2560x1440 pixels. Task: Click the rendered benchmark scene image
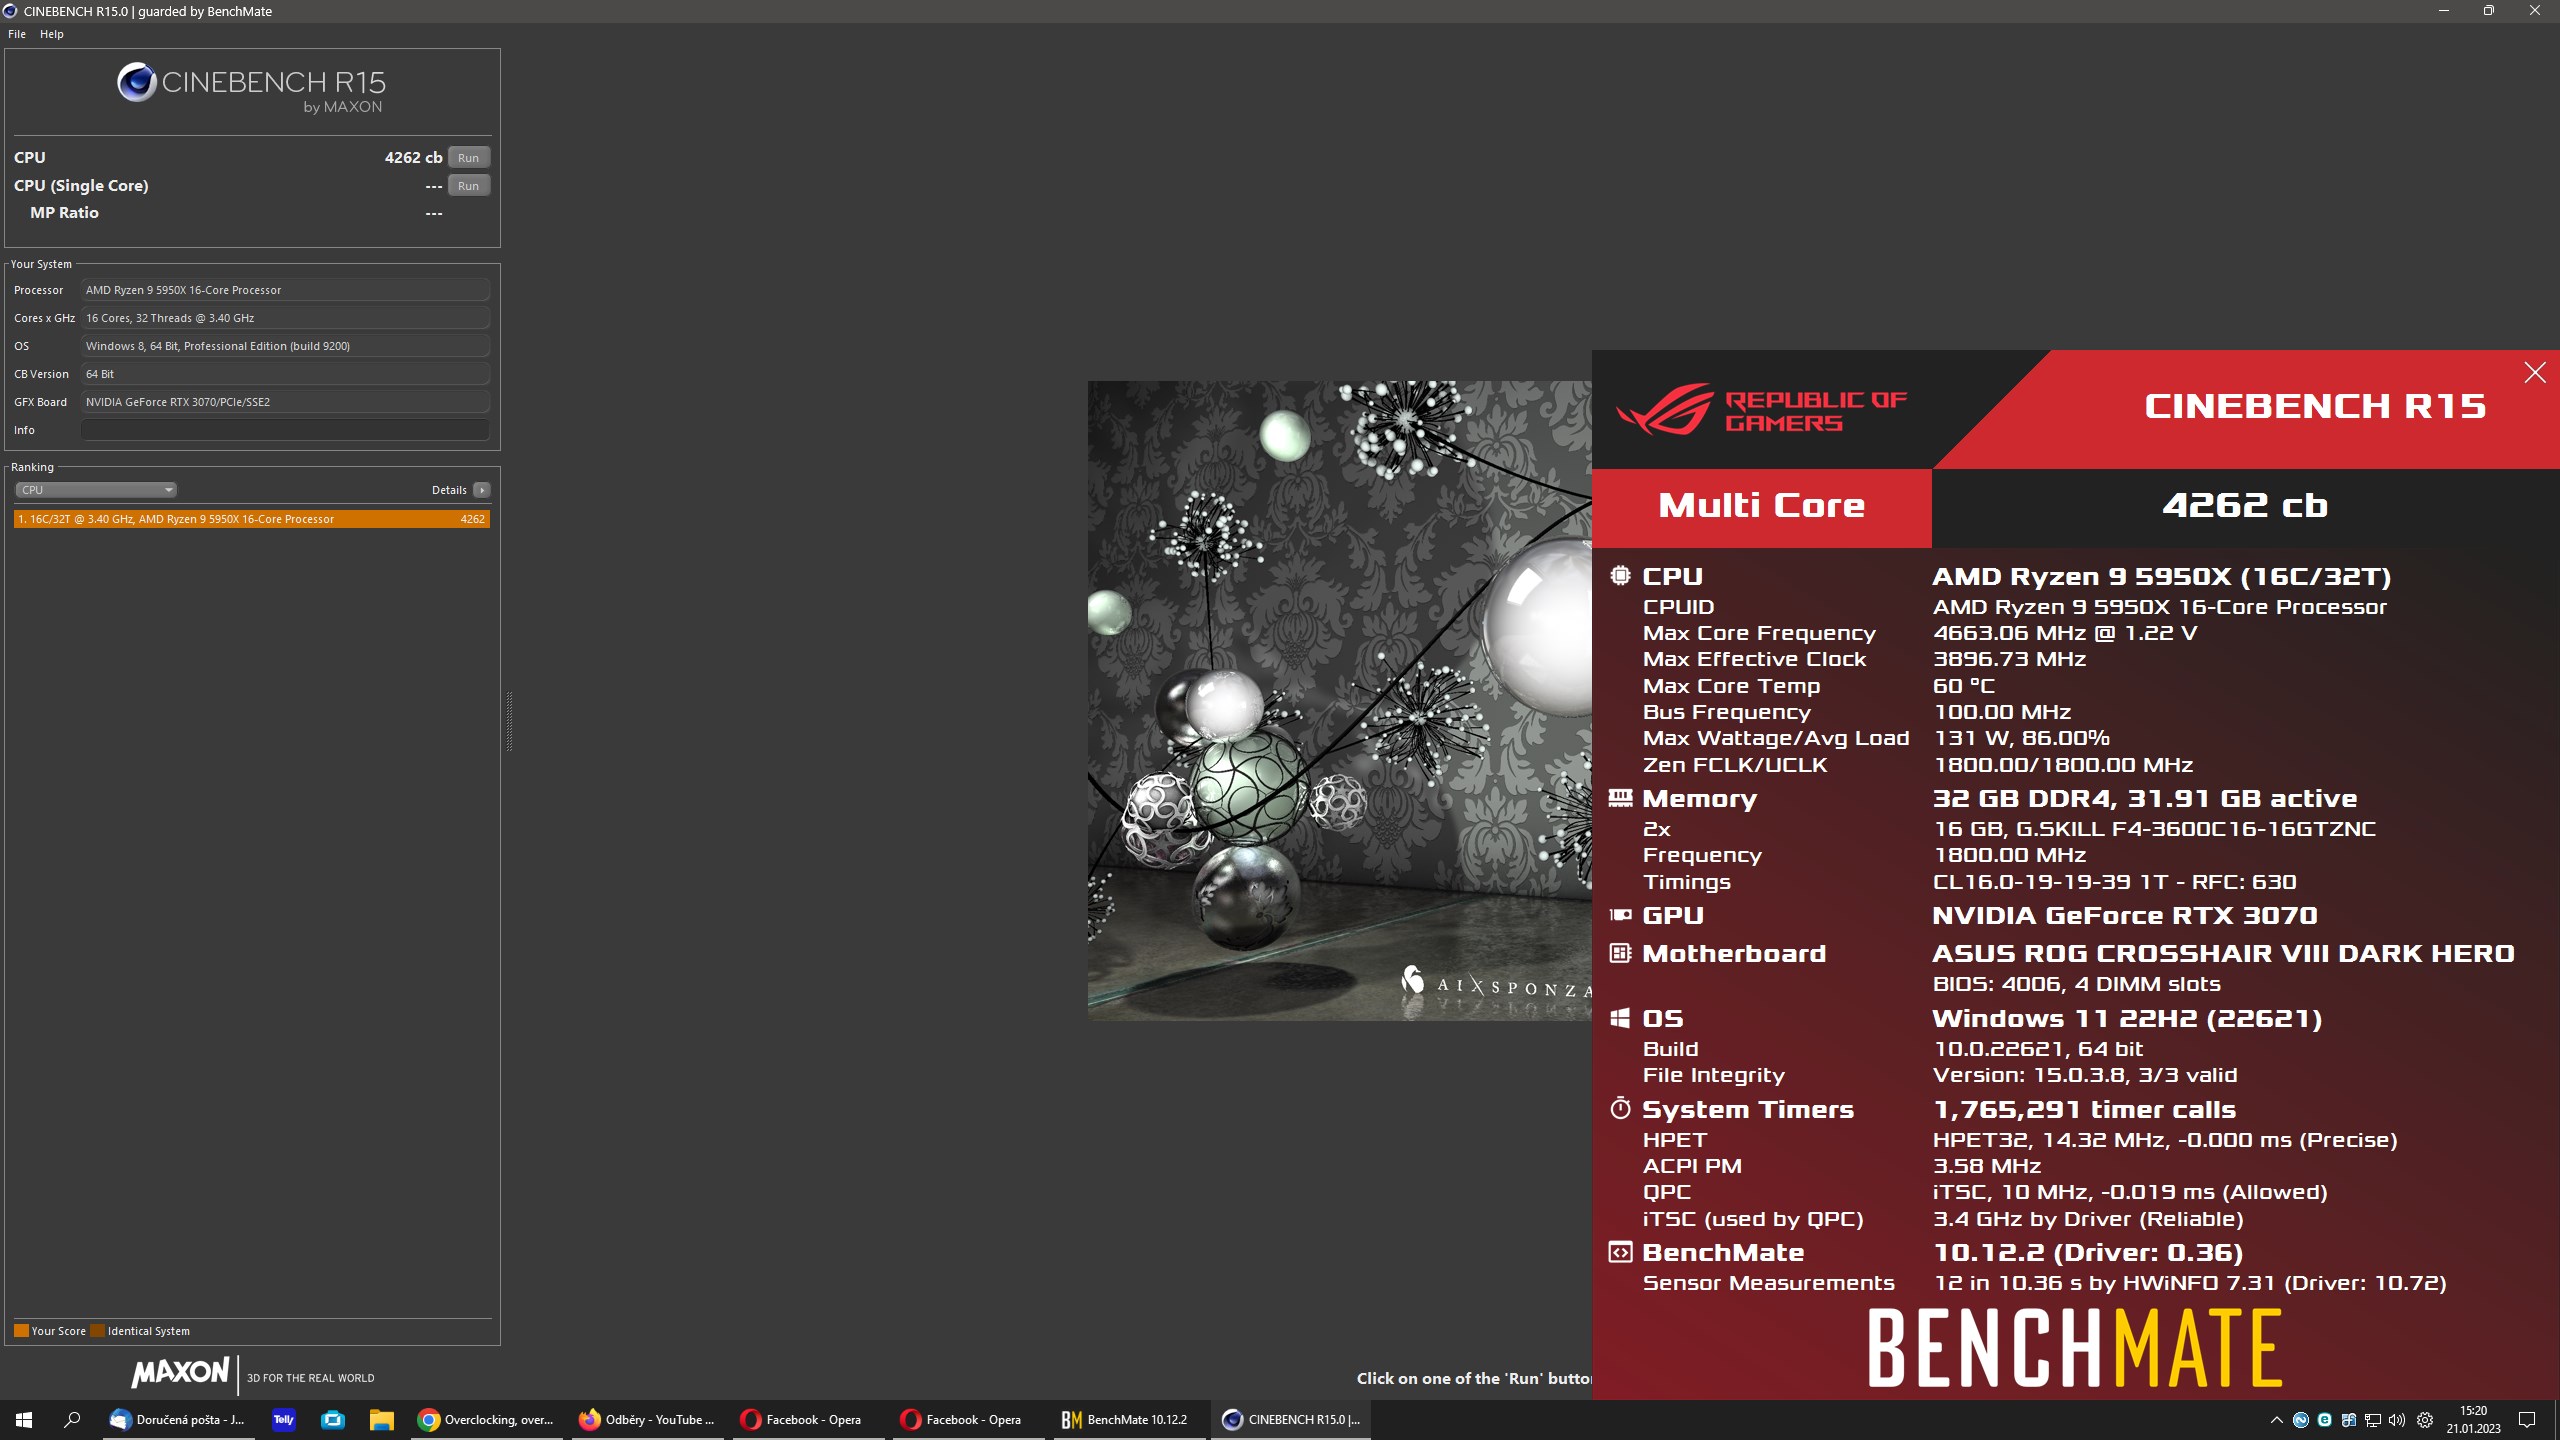click(x=1339, y=700)
